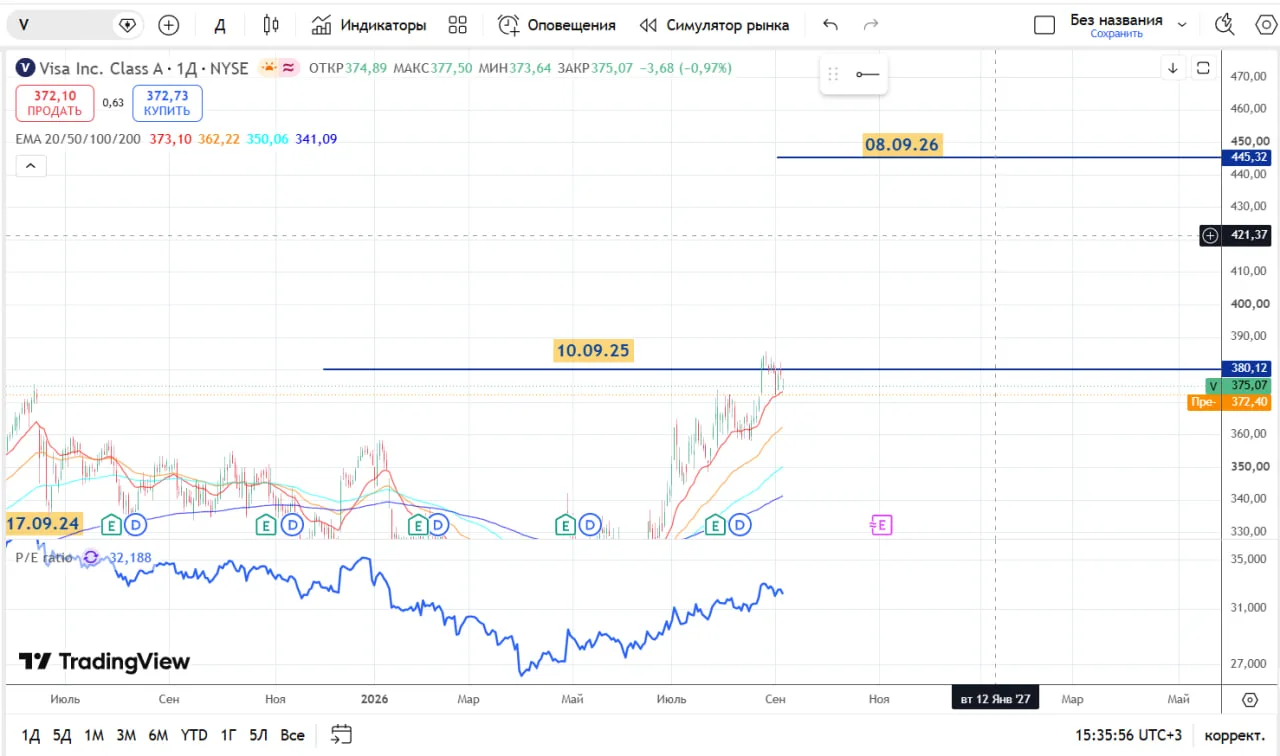Open the timezone menu at 15:35:56 UTC+3

[1128, 735]
